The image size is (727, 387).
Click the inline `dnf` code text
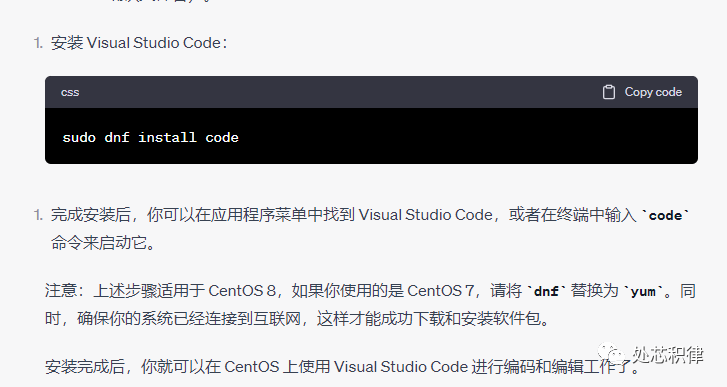547,292
